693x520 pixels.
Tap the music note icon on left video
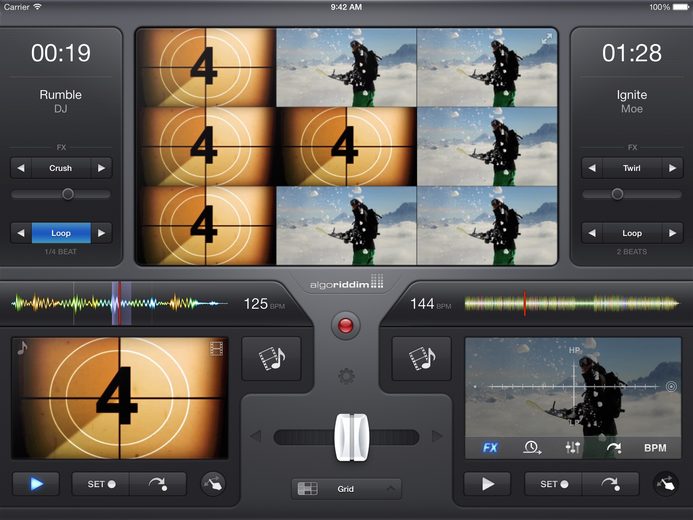click(22, 348)
